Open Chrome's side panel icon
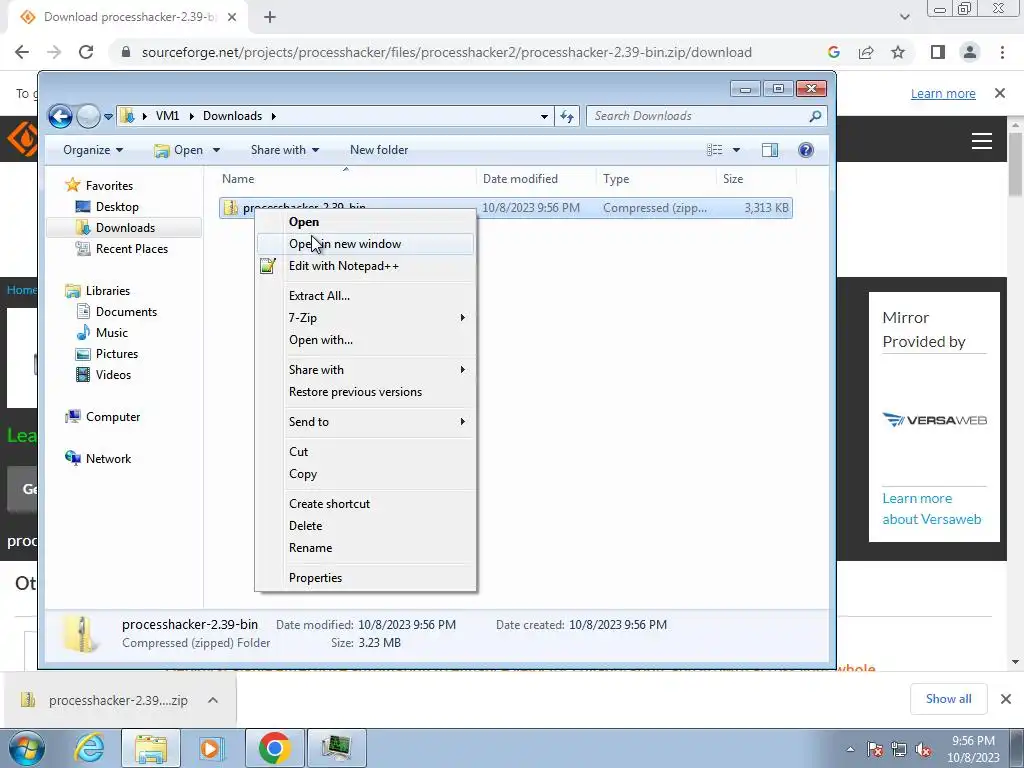Screen dimensions: 1024x768 tap(938, 52)
